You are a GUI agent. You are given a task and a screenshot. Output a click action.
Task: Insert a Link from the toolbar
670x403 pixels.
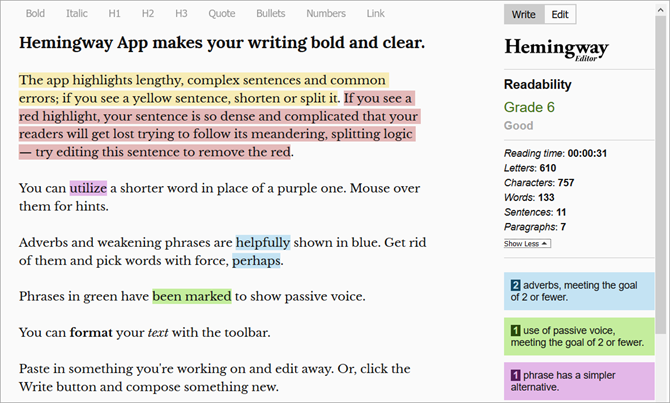[x=375, y=14]
